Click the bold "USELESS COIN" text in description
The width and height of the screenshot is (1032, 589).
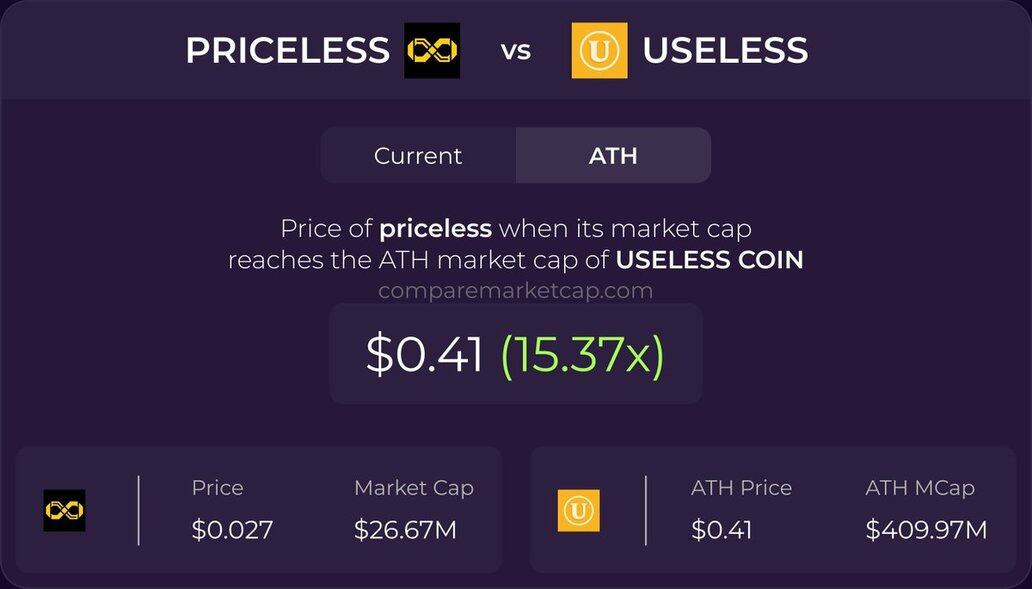(x=709, y=260)
